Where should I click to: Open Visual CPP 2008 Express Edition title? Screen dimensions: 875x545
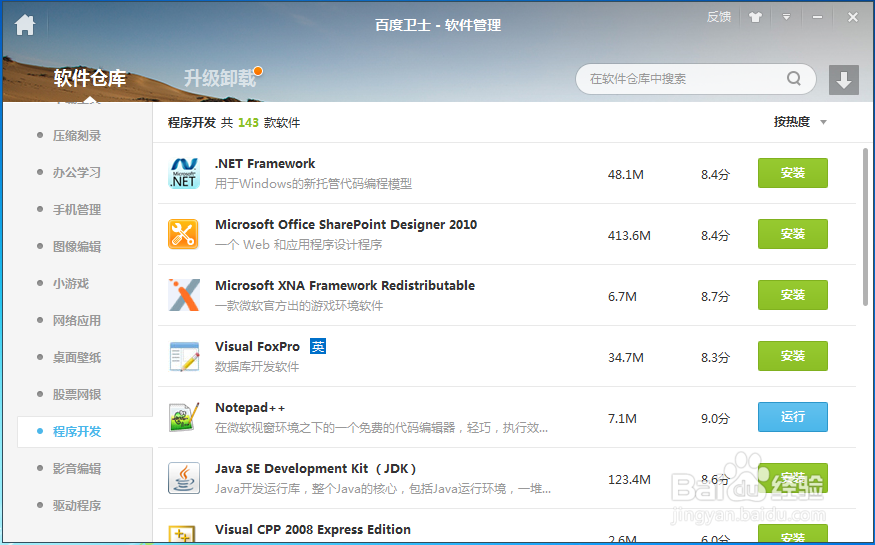pos(312,529)
